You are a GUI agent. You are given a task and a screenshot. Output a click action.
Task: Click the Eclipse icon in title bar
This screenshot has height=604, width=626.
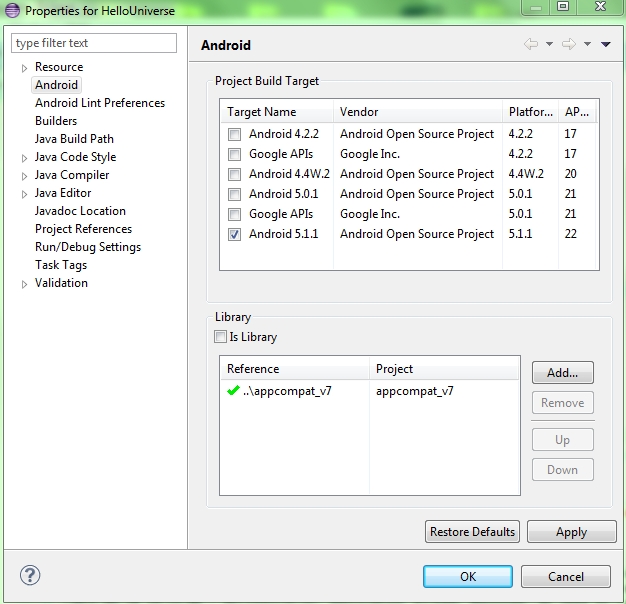(12, 10)
